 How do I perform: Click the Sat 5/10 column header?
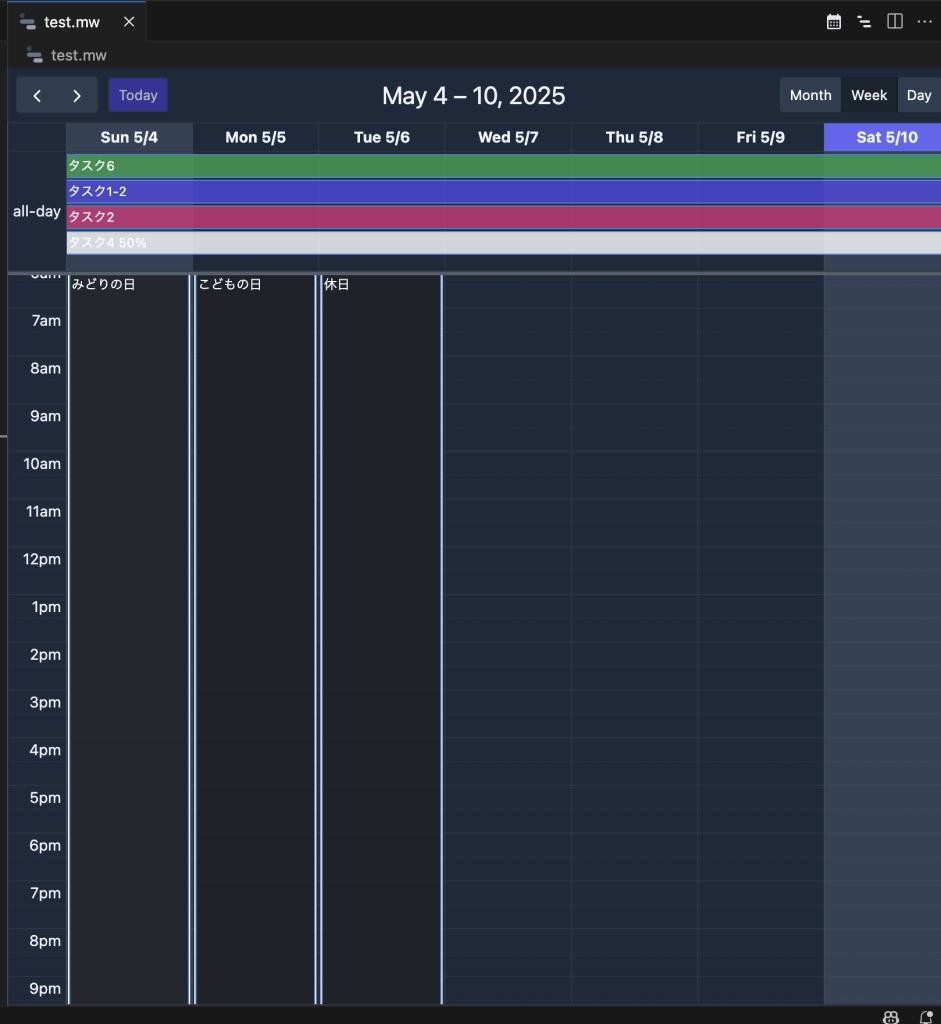(886, 138)
